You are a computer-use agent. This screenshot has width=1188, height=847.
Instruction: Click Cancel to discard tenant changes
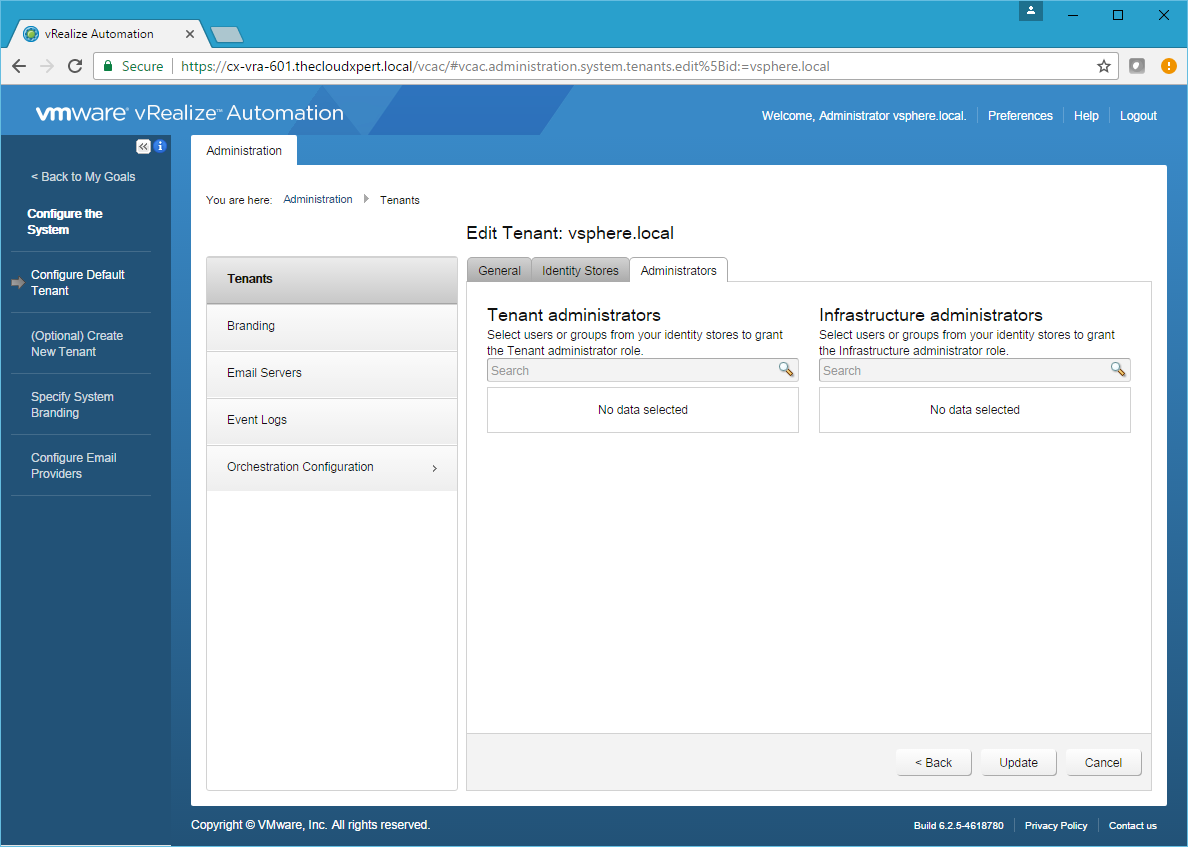click(1103, 762)
